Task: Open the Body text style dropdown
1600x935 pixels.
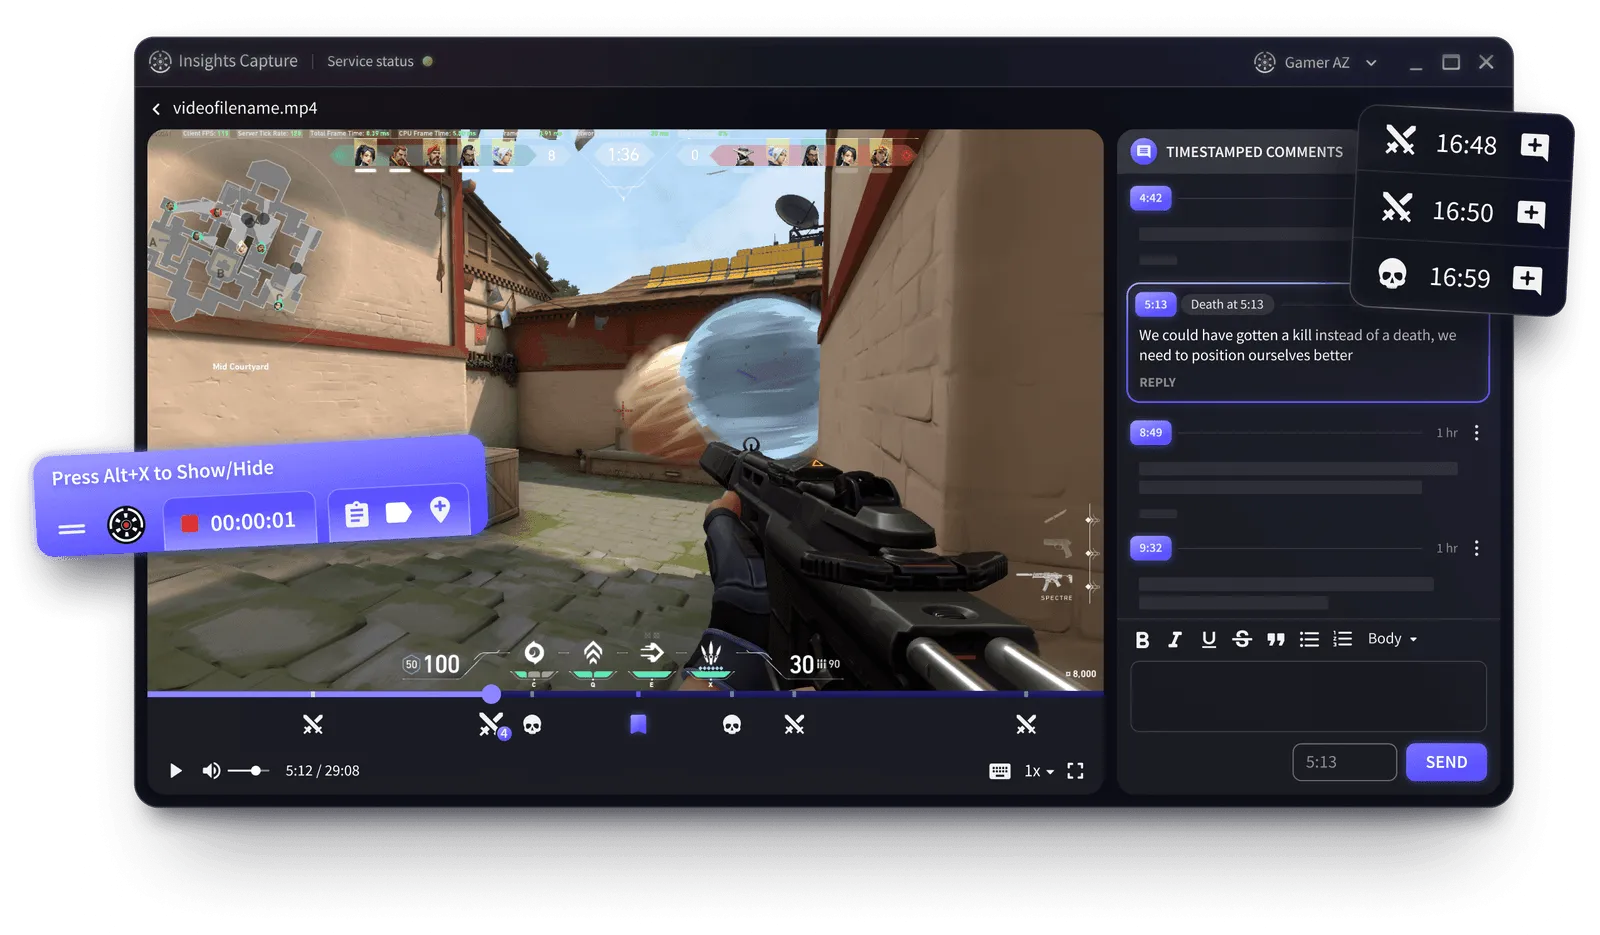Action: point(1391,638)
